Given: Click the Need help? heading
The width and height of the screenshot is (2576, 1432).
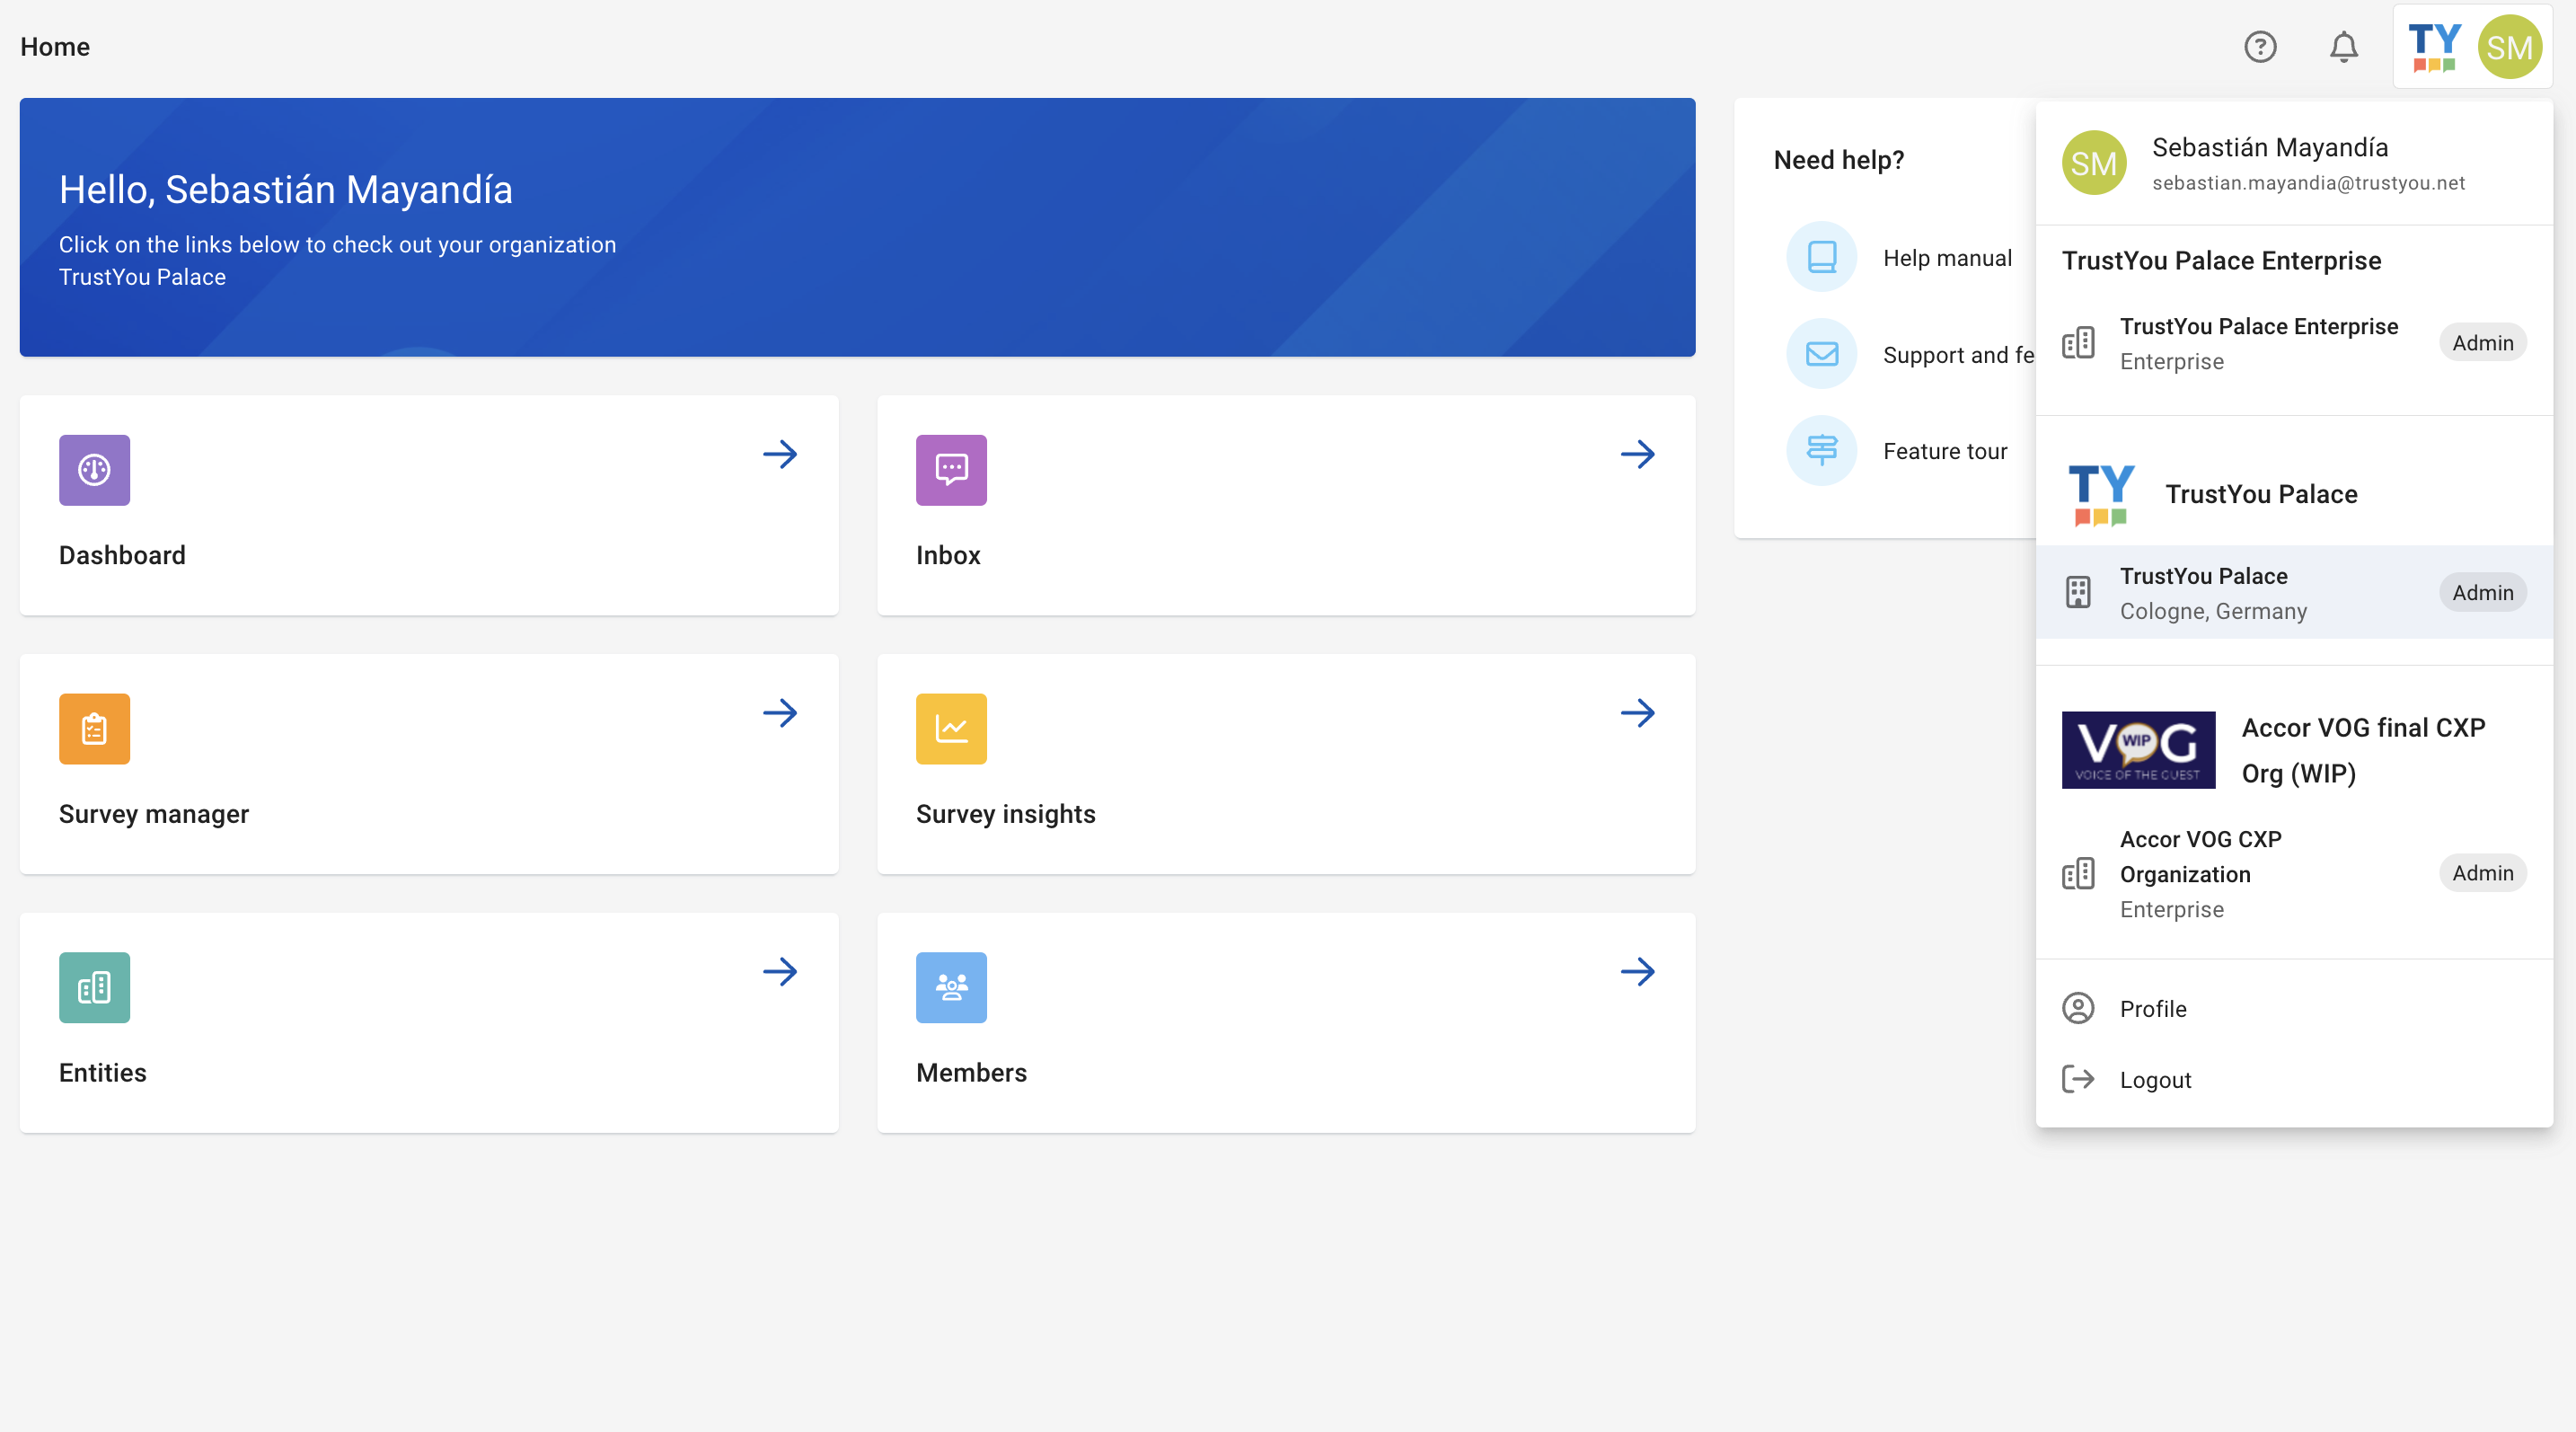Looking at the screenshot, I should tap(1839, 160).
